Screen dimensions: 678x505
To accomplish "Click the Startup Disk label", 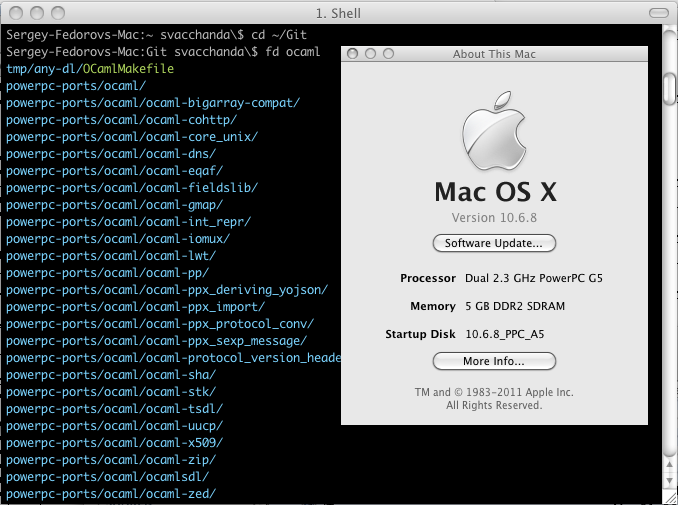I will (420, 334).
